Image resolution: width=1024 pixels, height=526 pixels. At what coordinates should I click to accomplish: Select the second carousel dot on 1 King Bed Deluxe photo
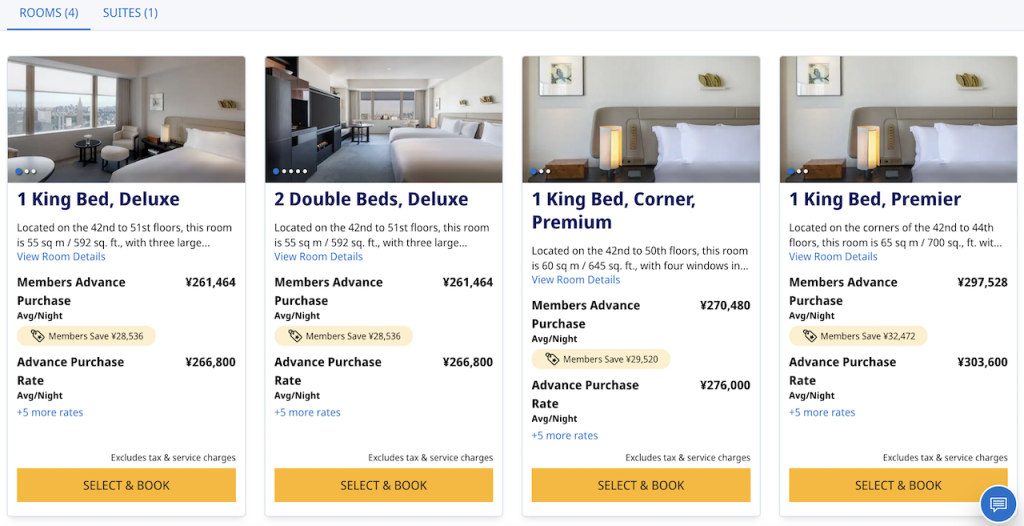point(27,171)
